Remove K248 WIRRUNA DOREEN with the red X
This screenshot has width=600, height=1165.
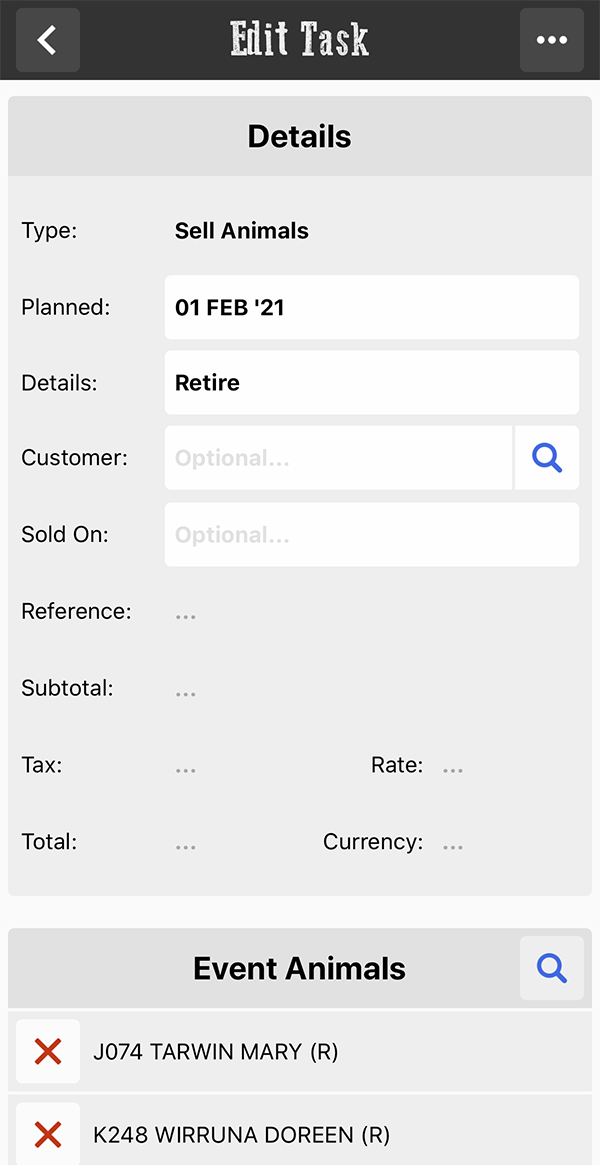[48, 1135]
